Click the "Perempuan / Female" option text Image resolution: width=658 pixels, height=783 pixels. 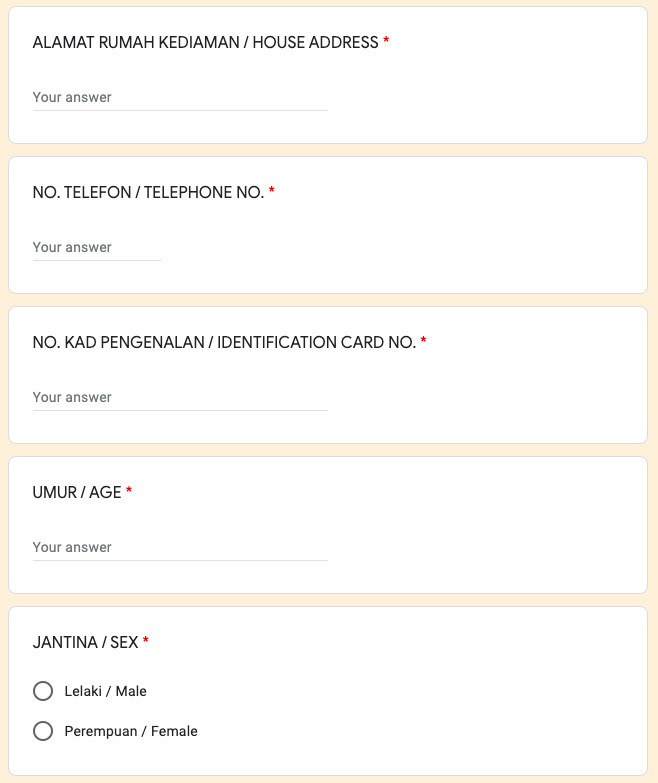pos(131,731)
